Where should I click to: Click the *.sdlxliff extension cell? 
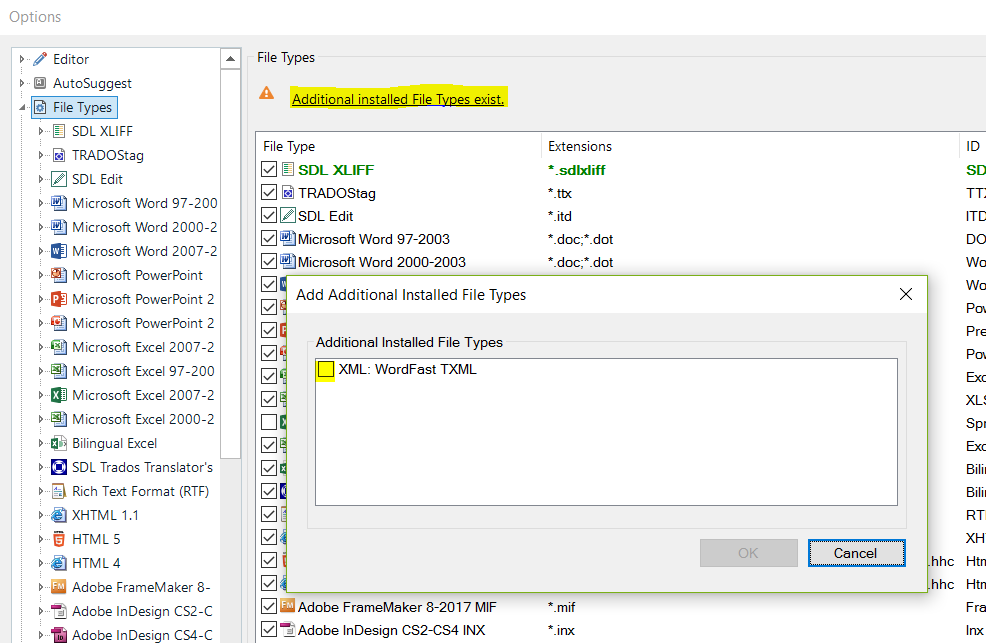coord(577,170)
